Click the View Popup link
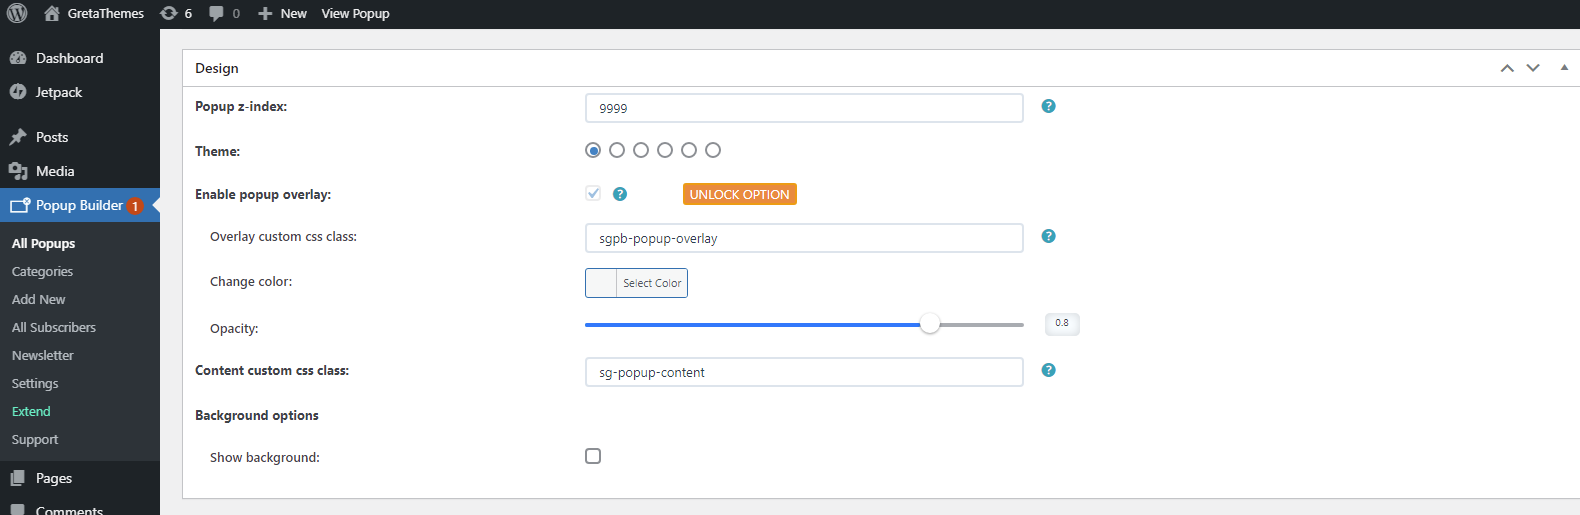This screenshot has height=515, width=1580. pos(355,13)
